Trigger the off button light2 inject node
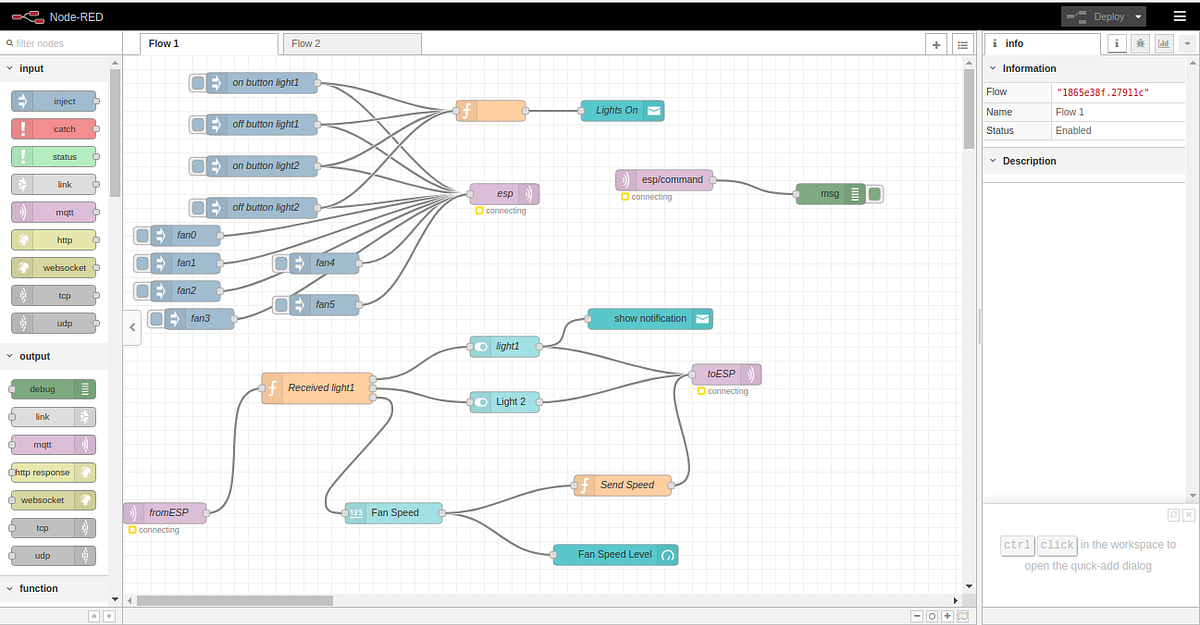Screen dimensions: 1200x625 point(197,207)
